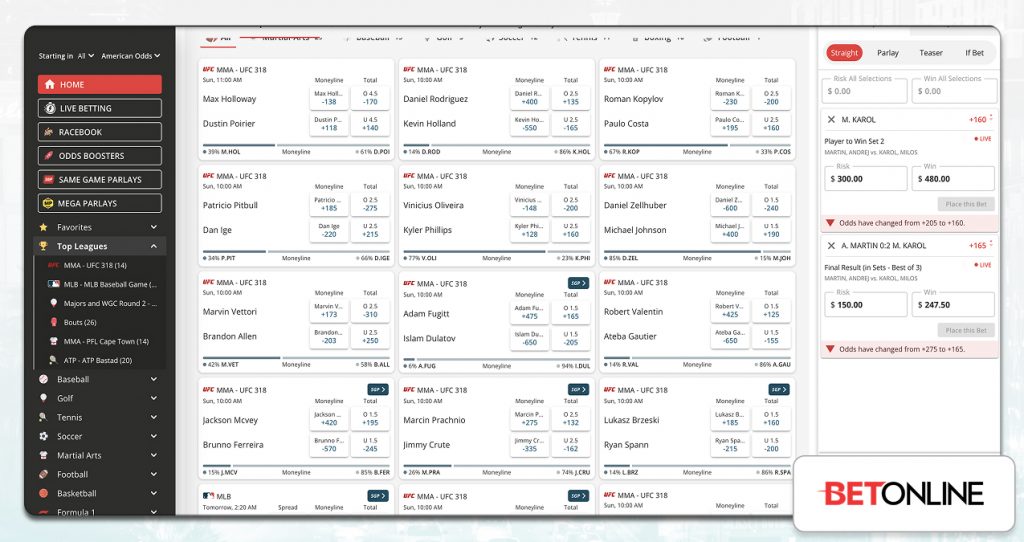This screenshot has height=542, width=1024.
Task: Select Dan Ige moneyline -220
Action: pyautogui.click(x=328, y=231)
